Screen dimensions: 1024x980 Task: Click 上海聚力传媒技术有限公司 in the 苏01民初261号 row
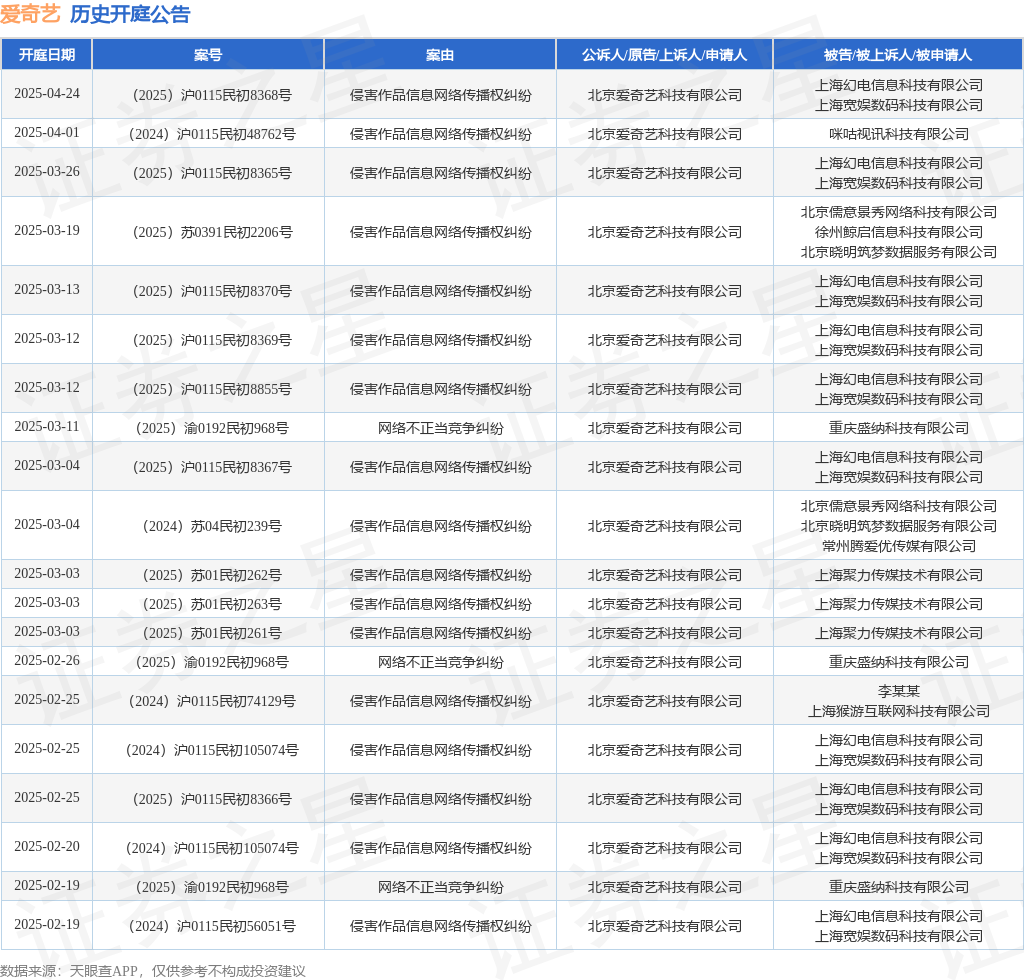click(x=899, y=633)
